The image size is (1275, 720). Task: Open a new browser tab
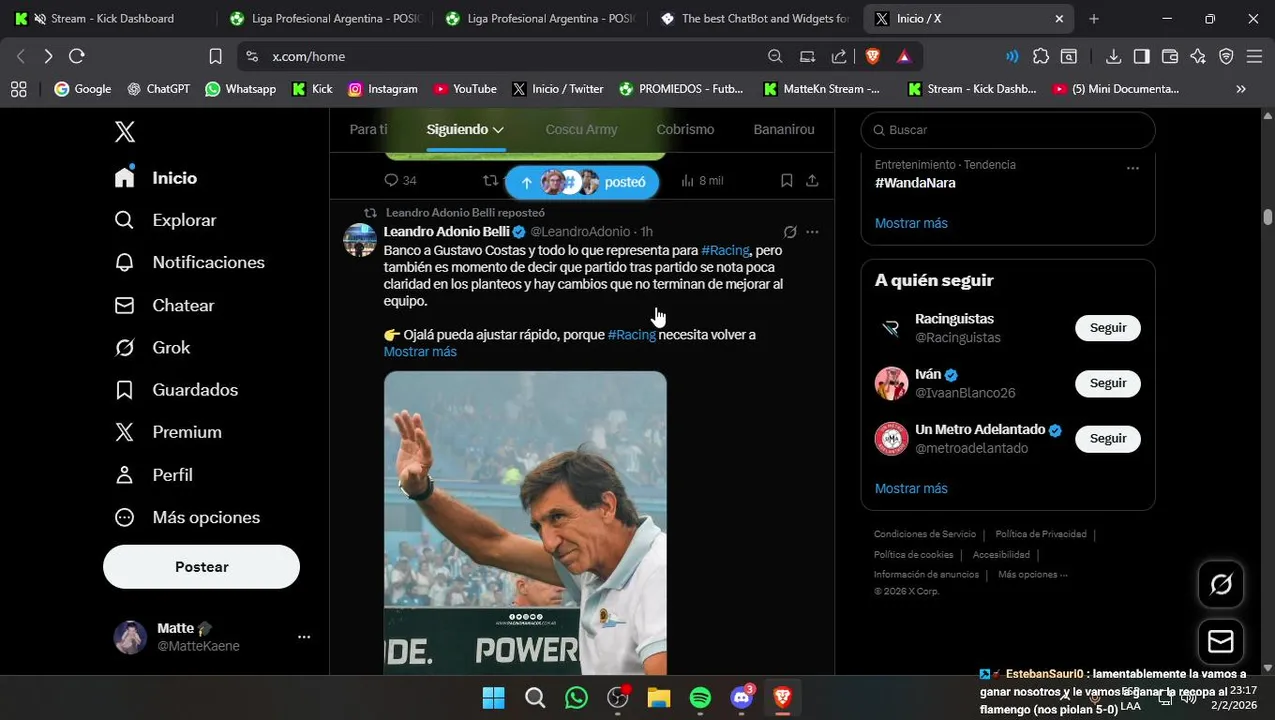[x=1094, y=18]
